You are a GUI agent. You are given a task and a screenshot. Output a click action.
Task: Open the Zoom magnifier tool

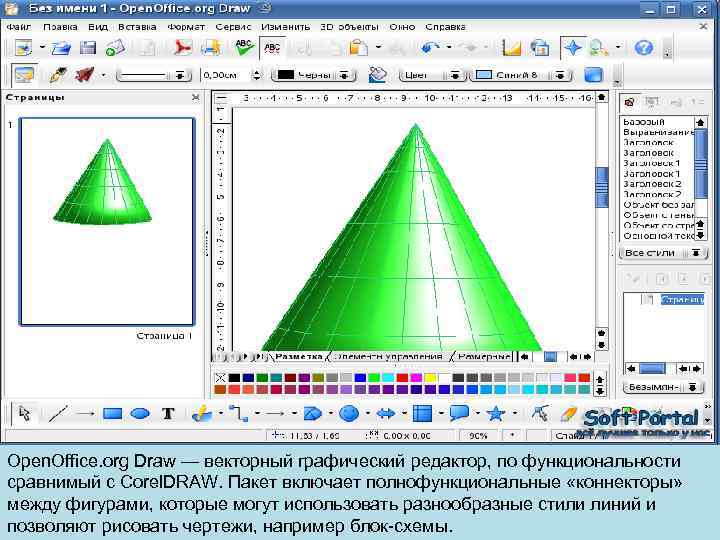pos(599,48)
